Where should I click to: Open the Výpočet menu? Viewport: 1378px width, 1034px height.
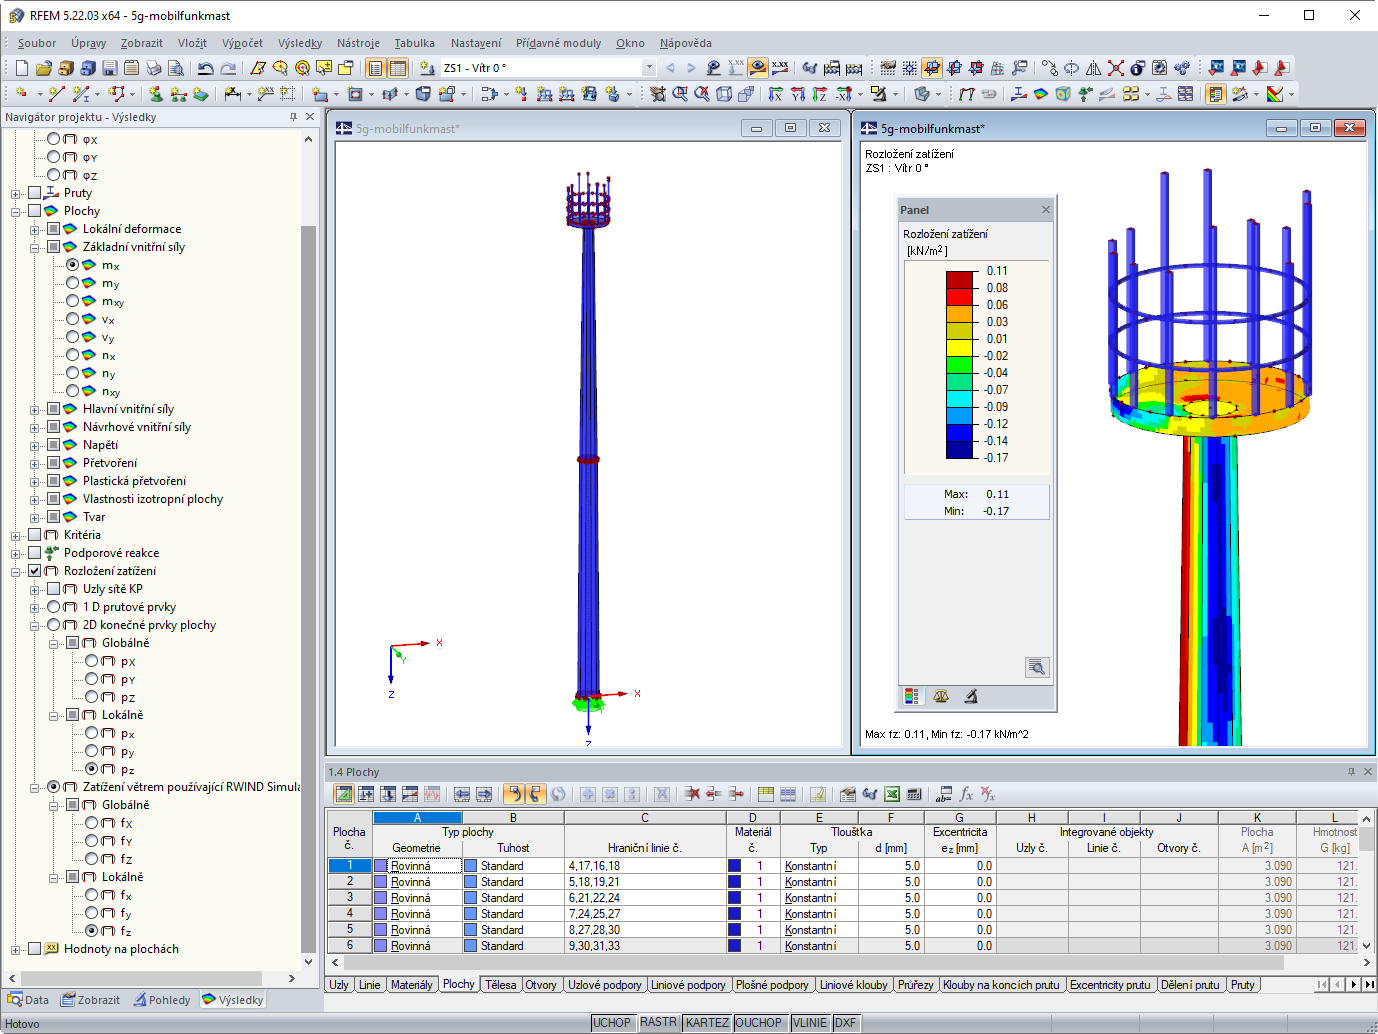tap(242, 43)
